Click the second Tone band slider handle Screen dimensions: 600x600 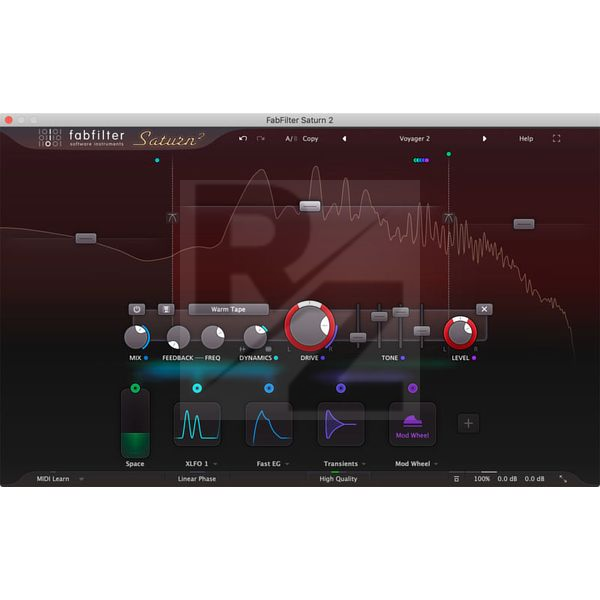(x=379, y=316)
